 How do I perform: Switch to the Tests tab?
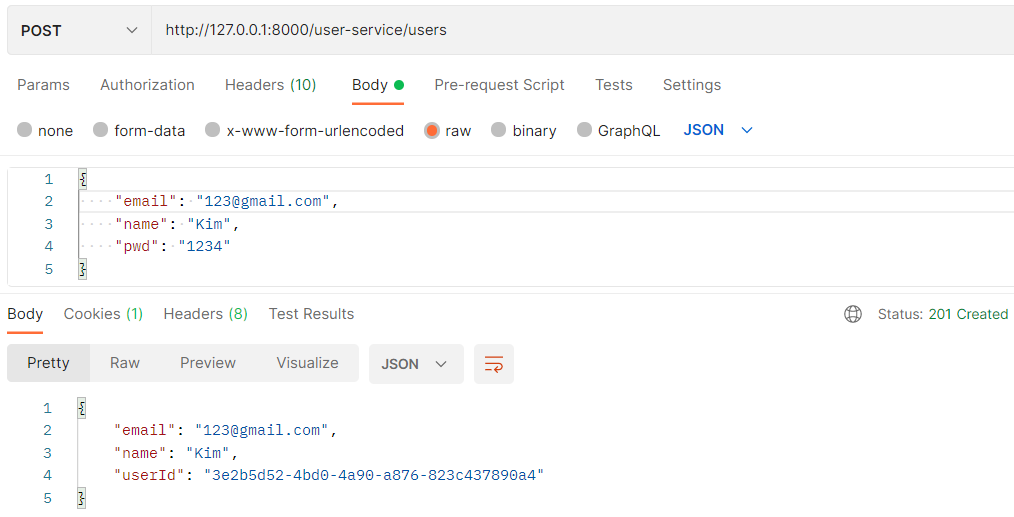[x=614, y=85]
